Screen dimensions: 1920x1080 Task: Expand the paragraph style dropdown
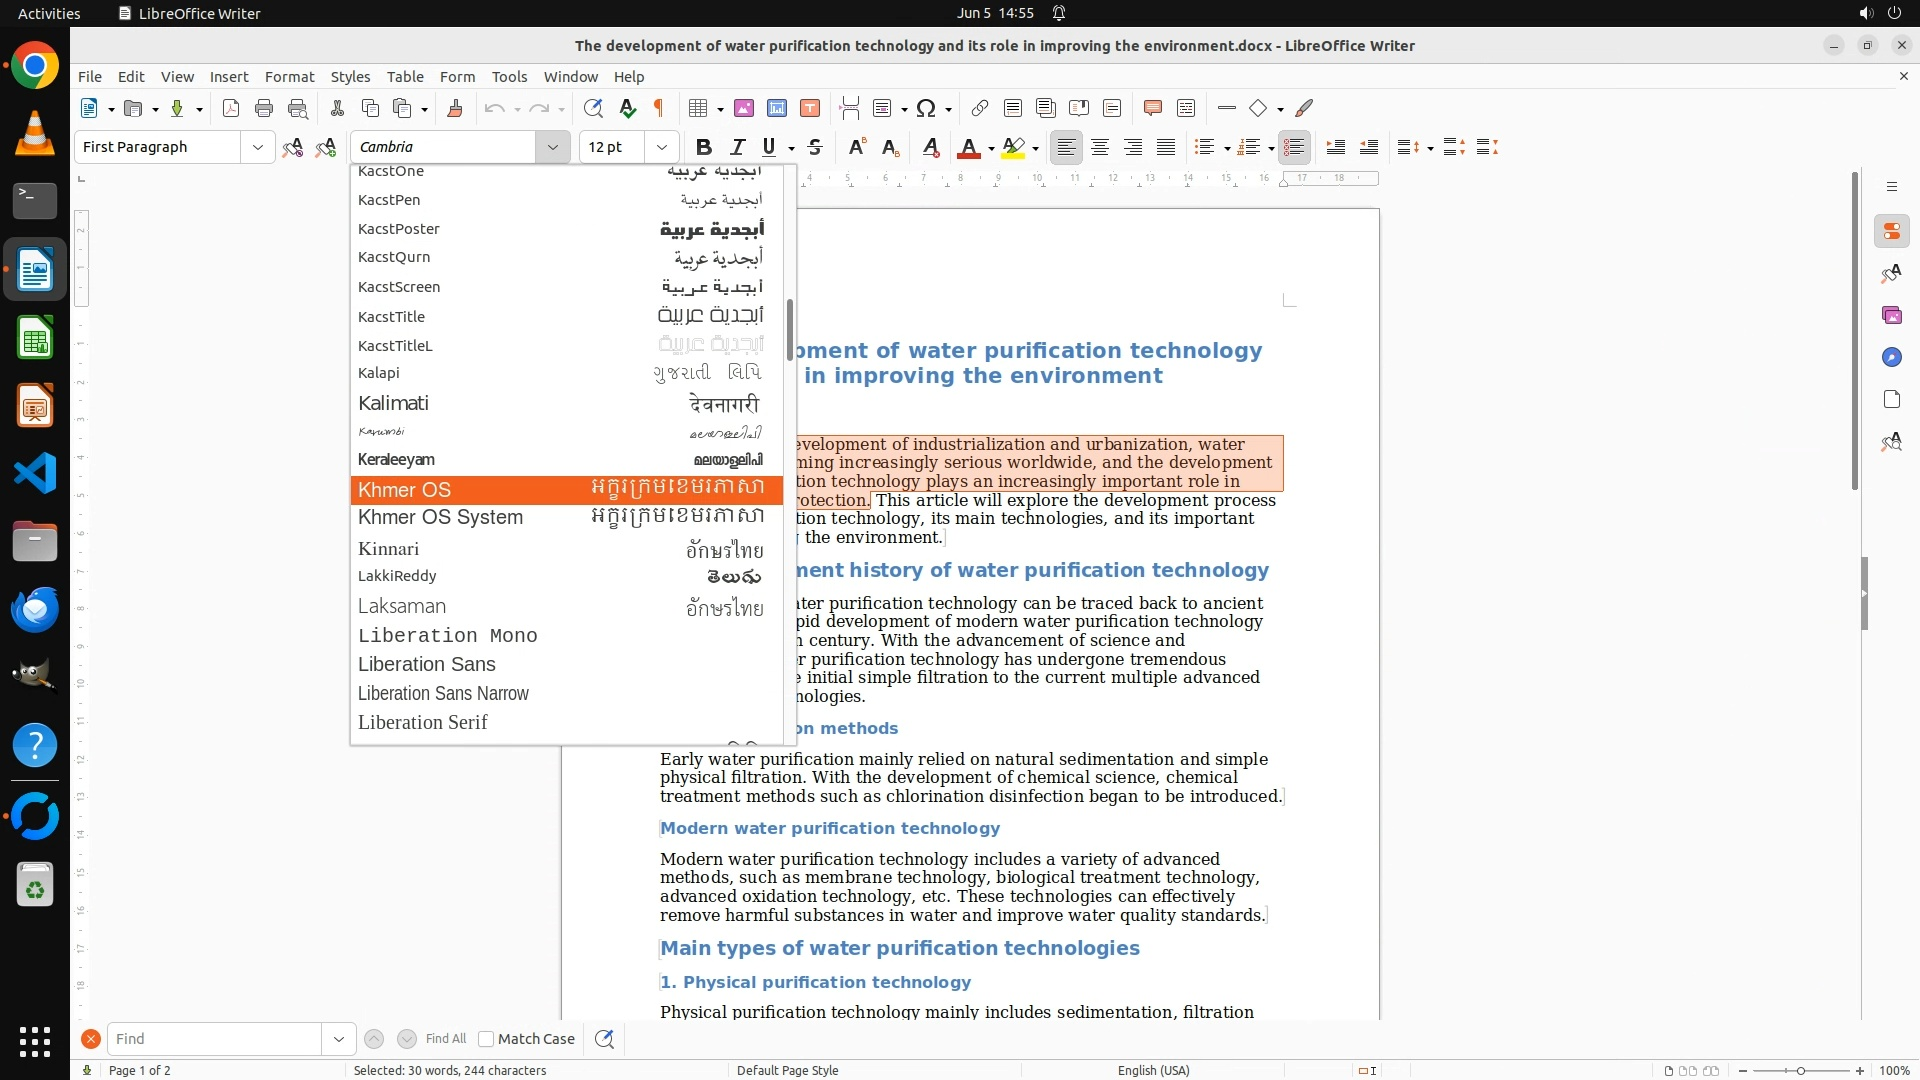(257, 147)
